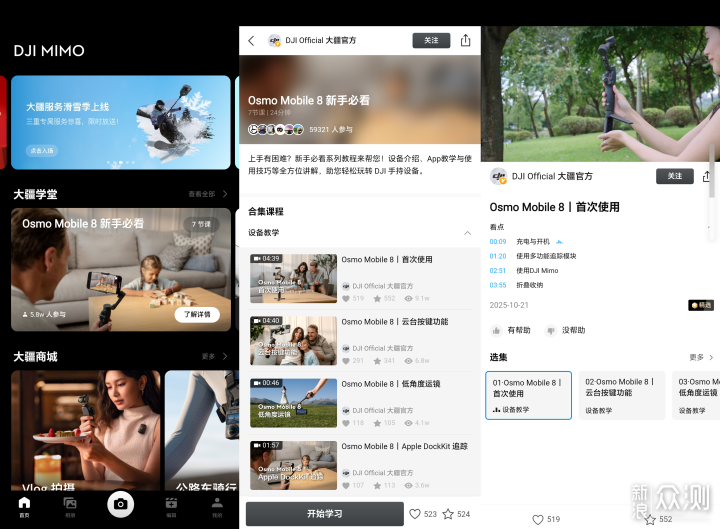Click the 精选 badge in video details

[x=701, y=305]
